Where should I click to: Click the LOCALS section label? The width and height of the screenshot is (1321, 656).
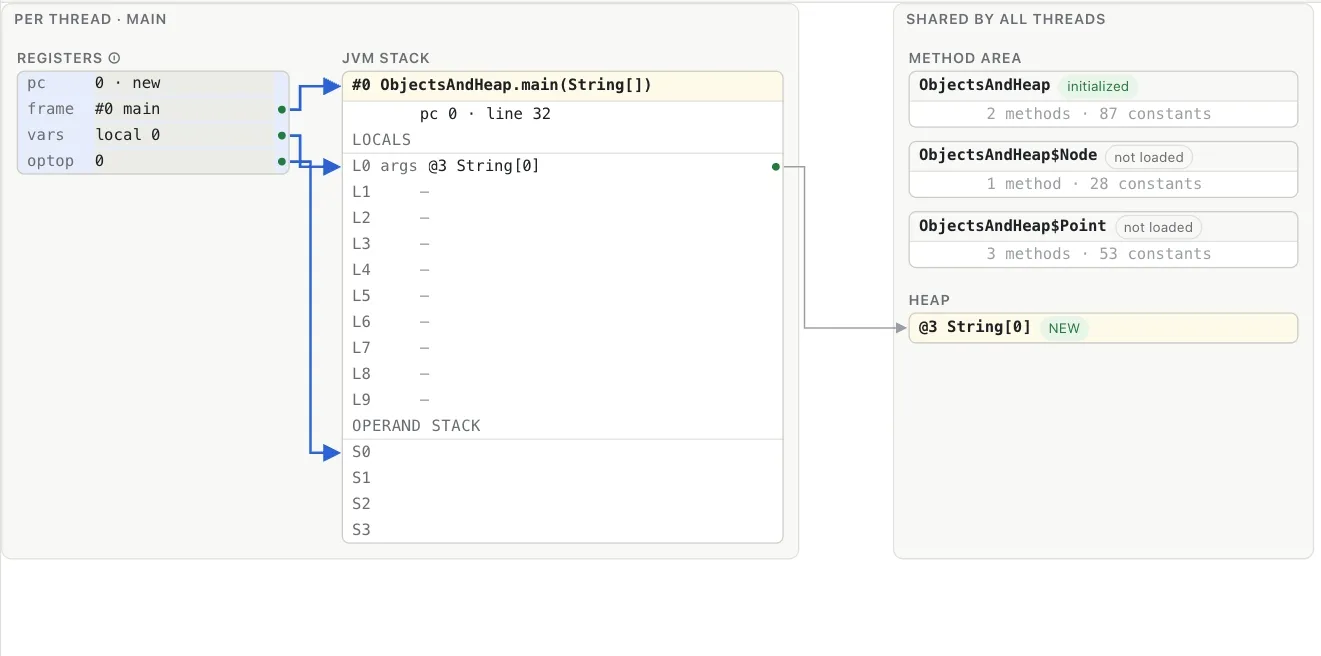(x=381, y=140)
